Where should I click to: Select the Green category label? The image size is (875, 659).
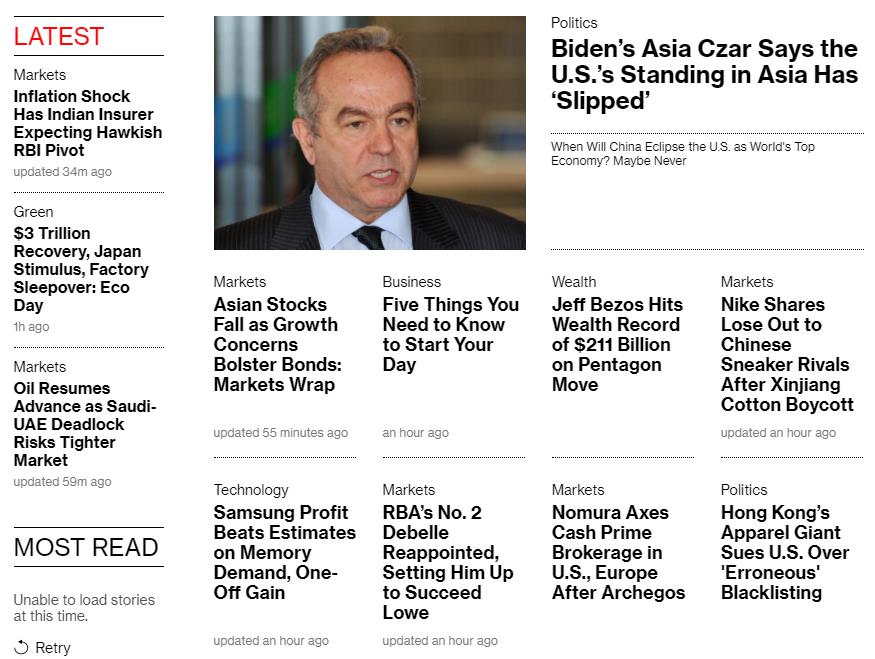33,212
